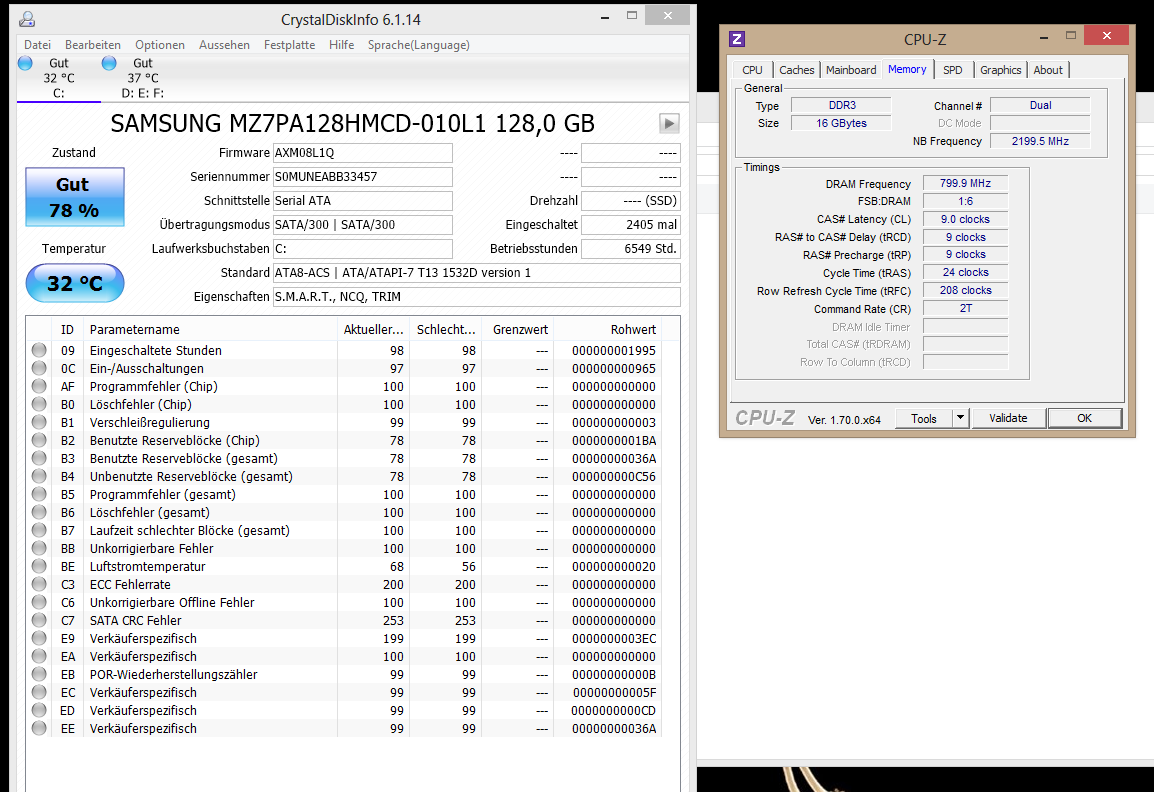Select the Memory tab in CPU-Z
This screenshot has height=792, width=1154.
[x=907, y=69]
